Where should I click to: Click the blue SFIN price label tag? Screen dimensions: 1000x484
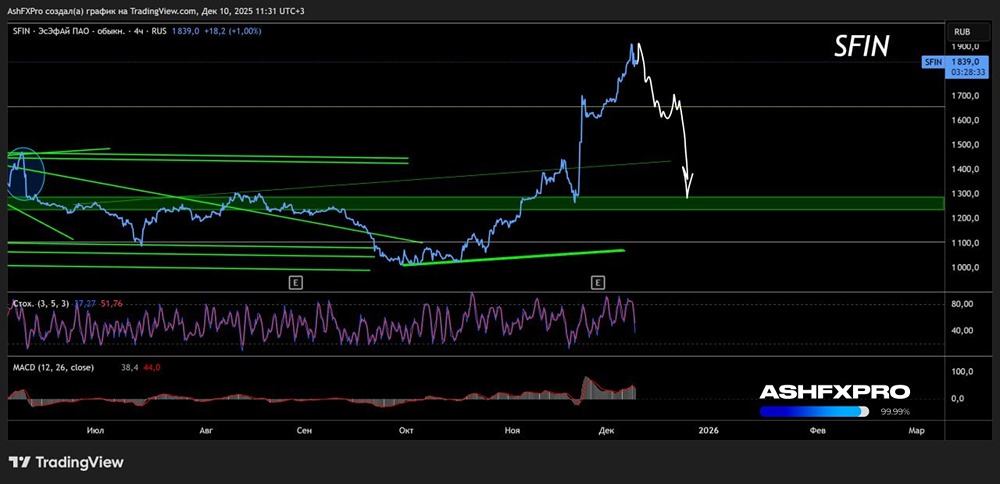point(933,61)
